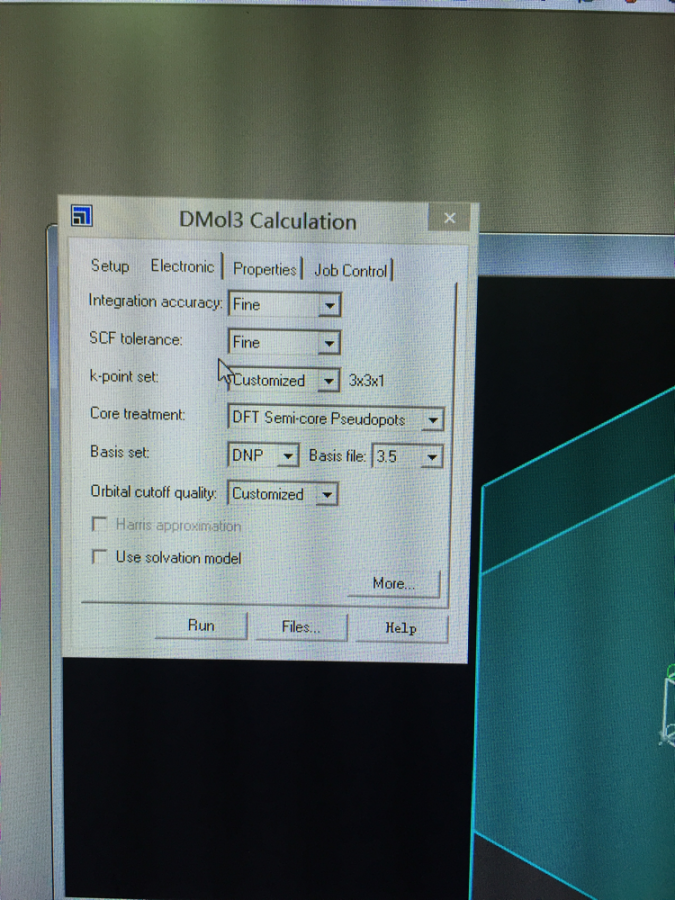Click the Orbital cutoff quality label
Viewport: 675px width, 900px height.
(153, 492)
